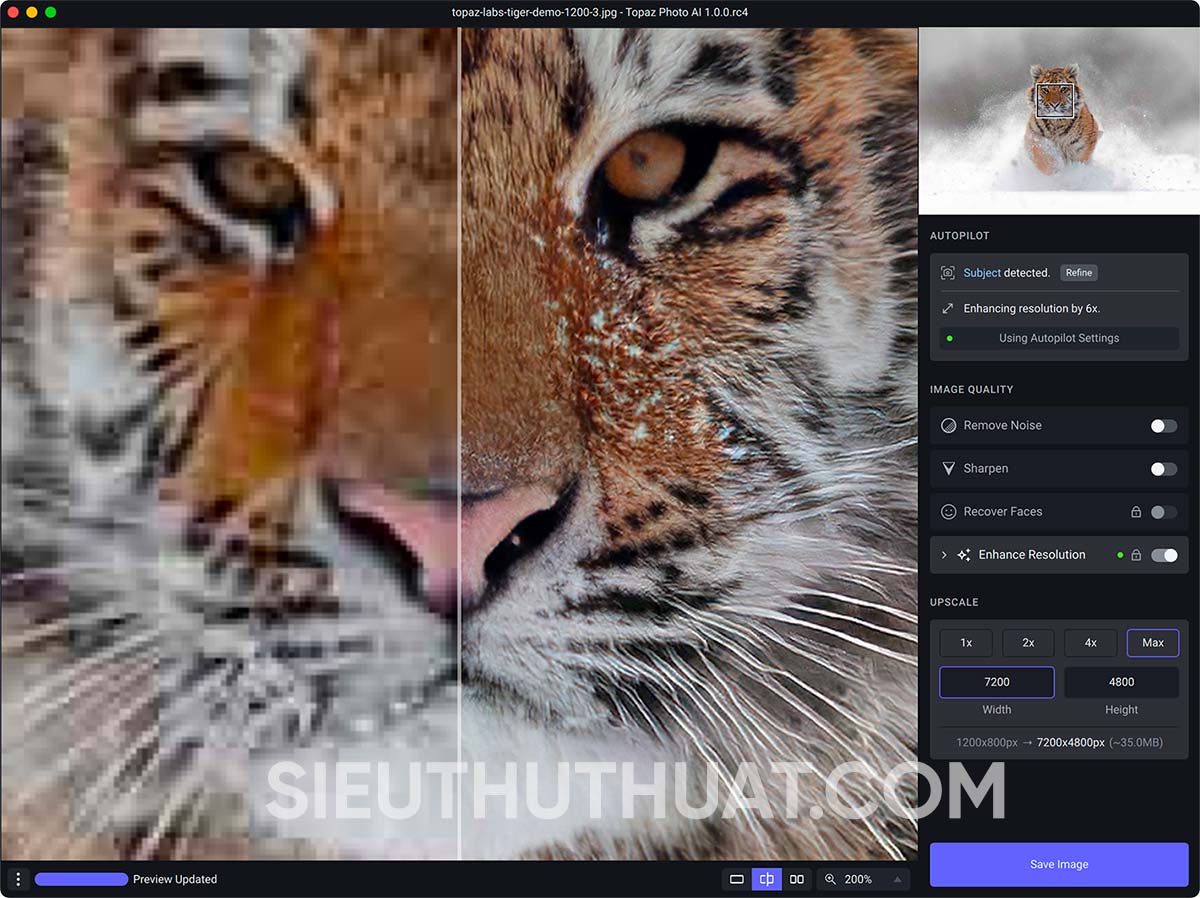Click the Enhance Resolution label
Screen dimensions: 1200x898
(1032, 555)
